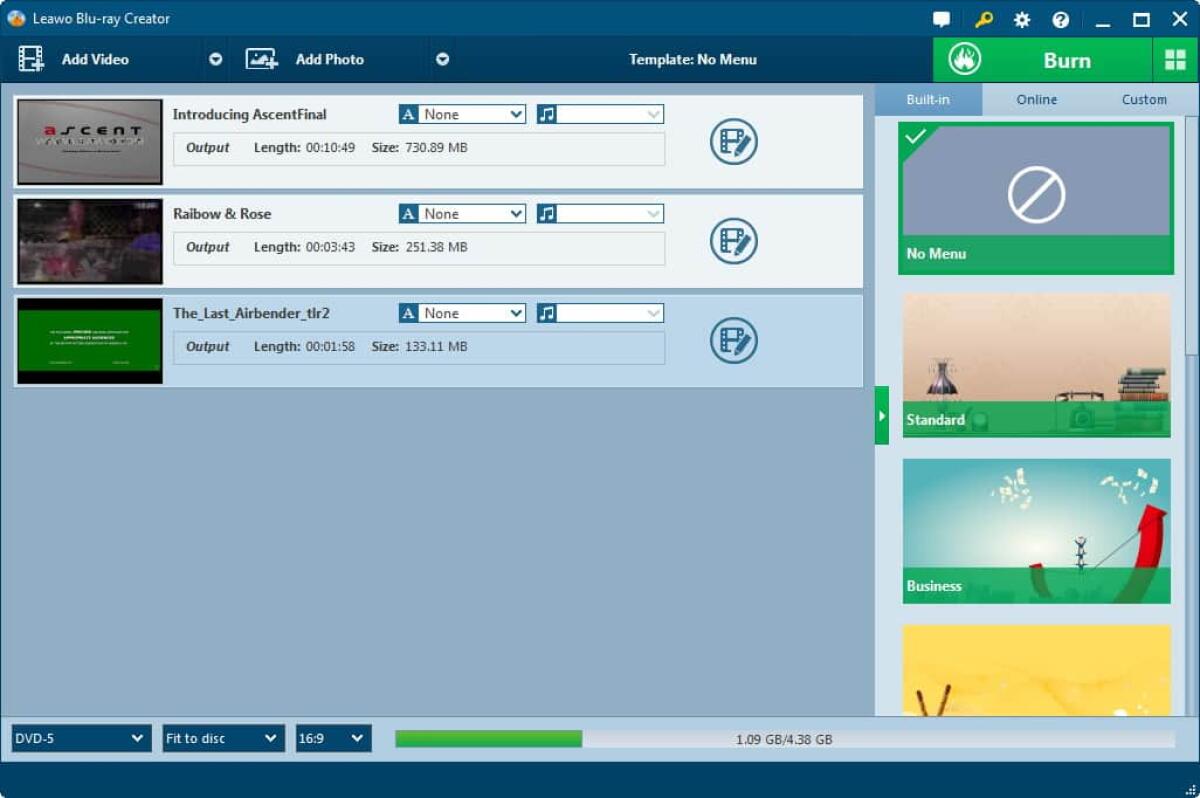Open the settings gear
The image size is (1200, 798).
click(1021, 19)
